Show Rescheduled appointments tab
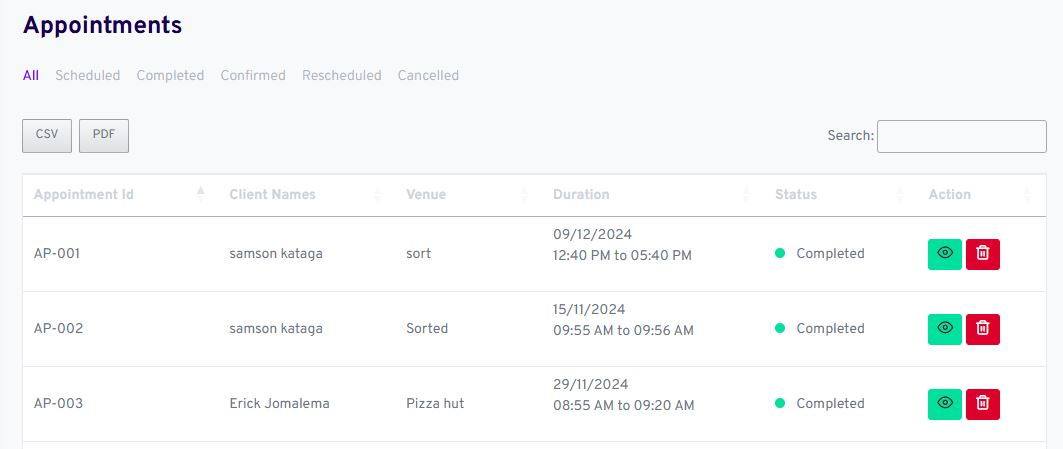 (x=342, y=76)
